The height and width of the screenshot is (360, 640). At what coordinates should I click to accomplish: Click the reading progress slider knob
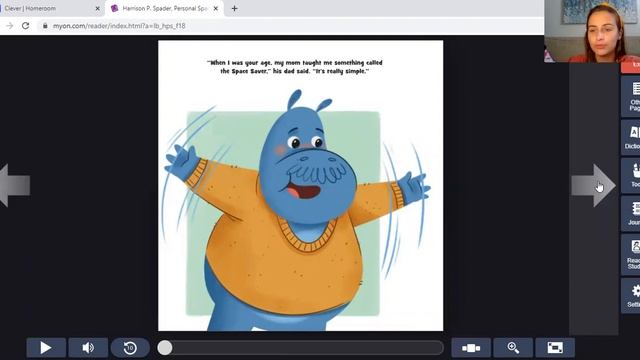pyautogui.click(x=165, y=348)
